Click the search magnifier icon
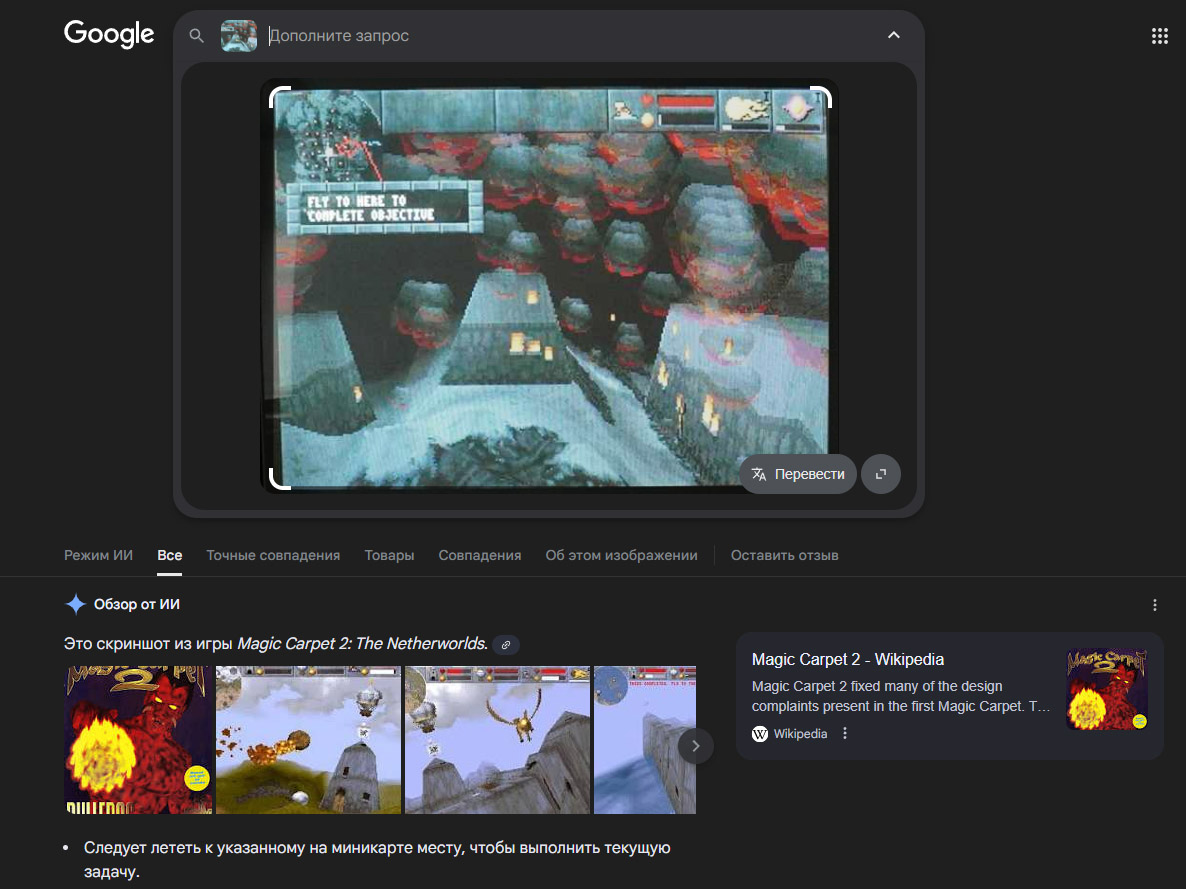The width and height of the screenshot is (1186, 889). pyautogui.click(x=197, y=36)
